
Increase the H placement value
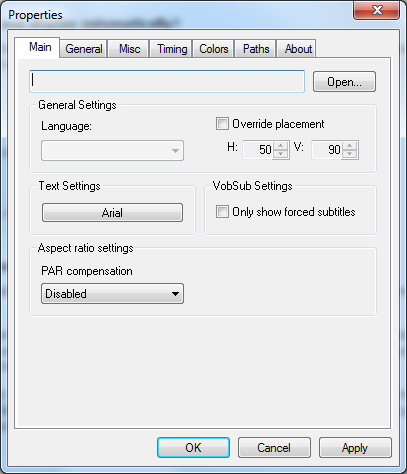(x=281, y=146)
